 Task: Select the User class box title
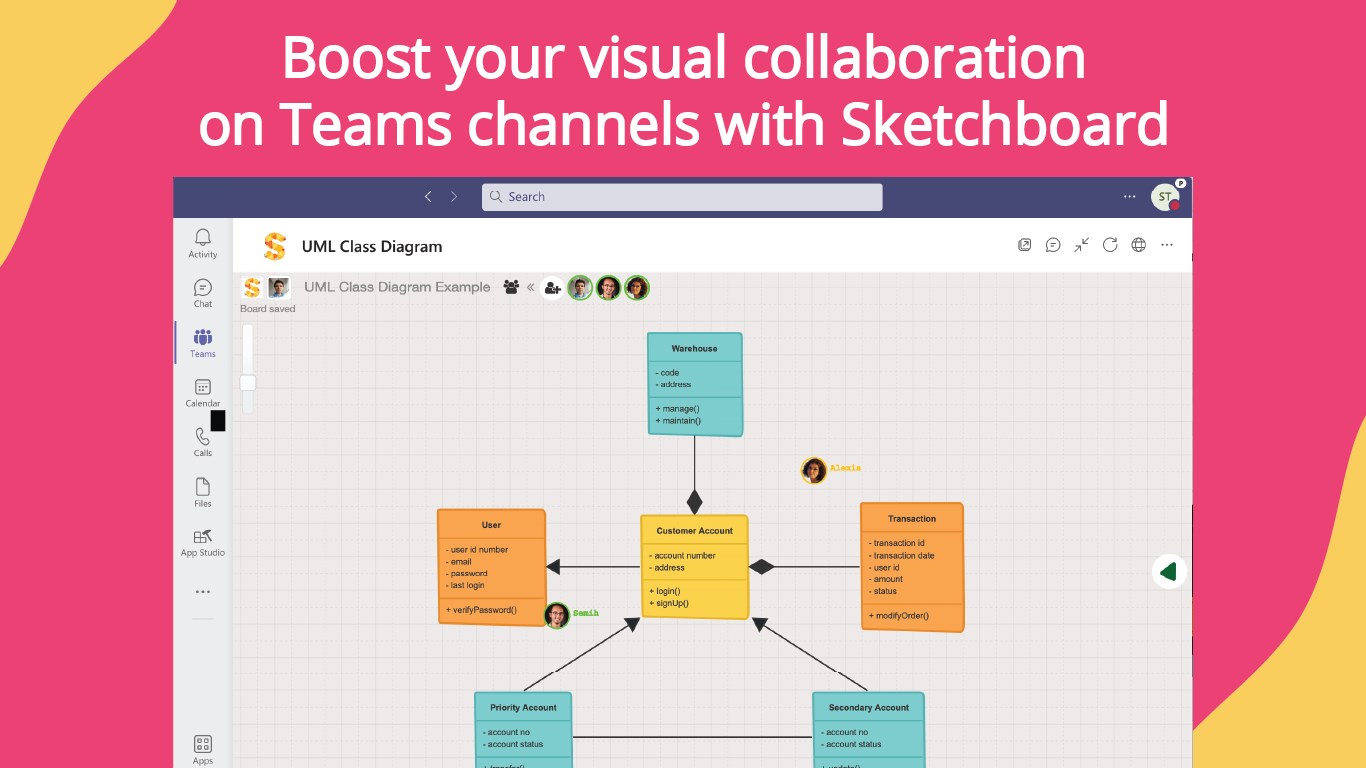click(491, 525)
